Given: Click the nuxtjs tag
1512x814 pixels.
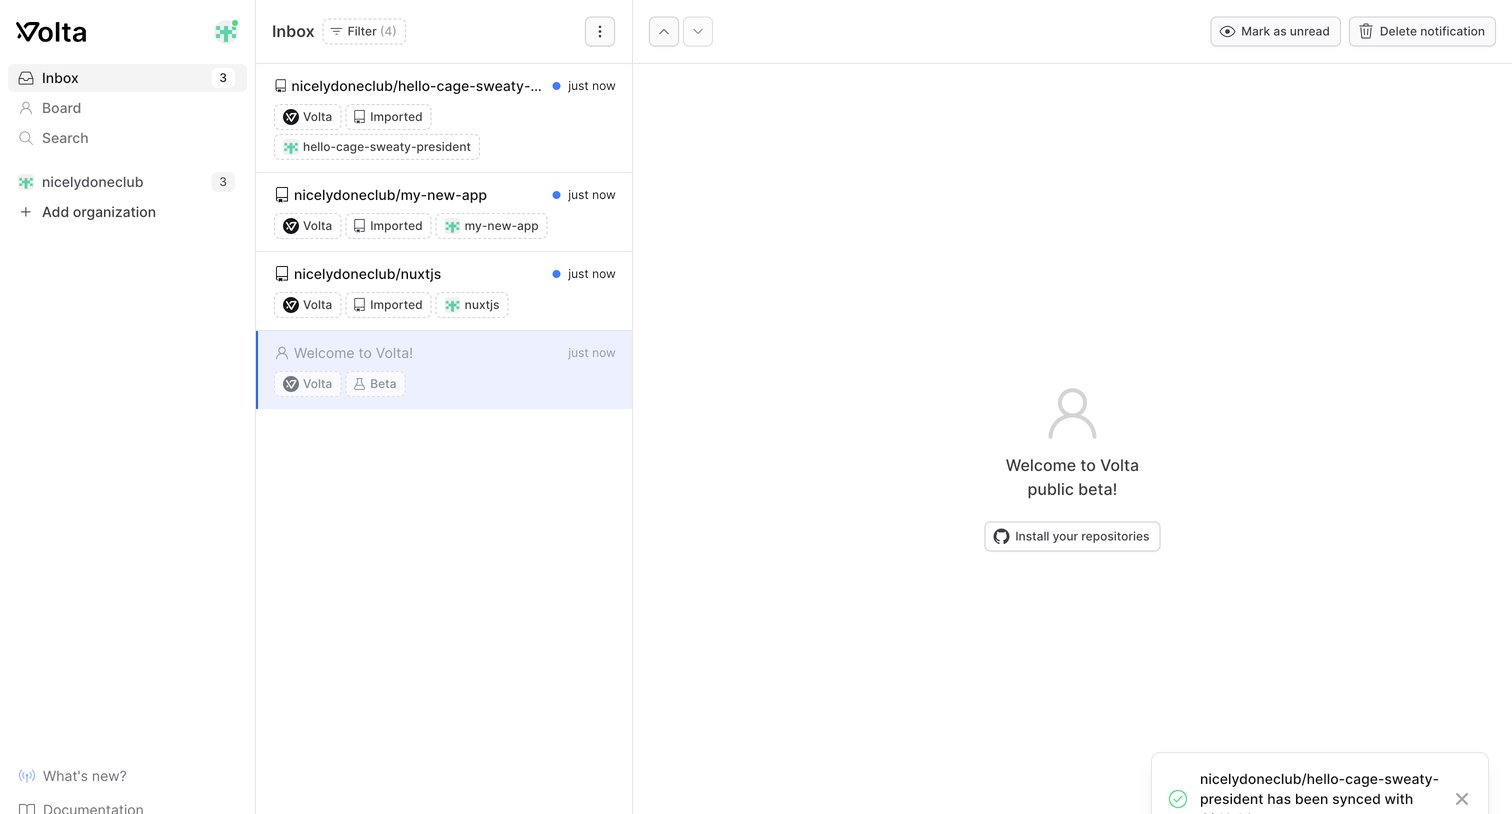Looking at the screenshot, I should coord(472,305).
